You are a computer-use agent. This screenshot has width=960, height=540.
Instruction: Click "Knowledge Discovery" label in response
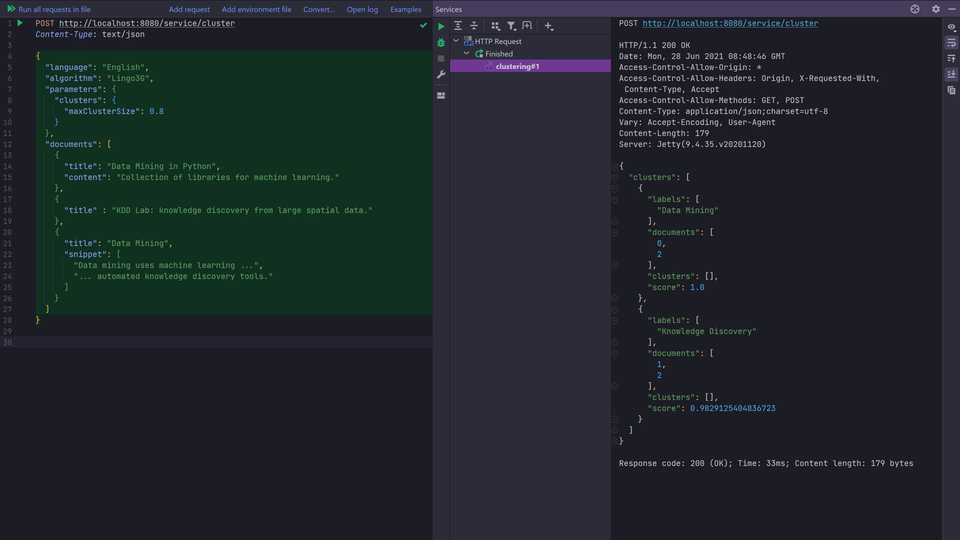[x=707, y=331]
